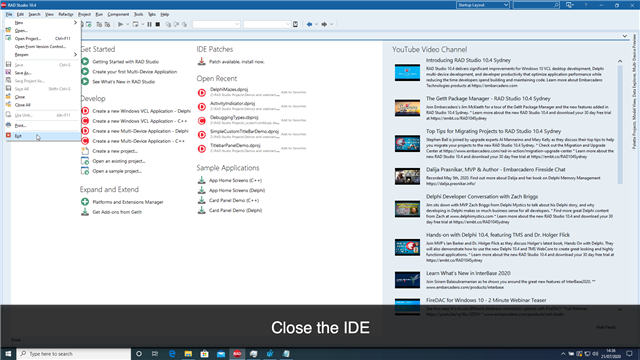Open the back arrow history dropdown
Viewport: 640px width, 360px height.
coord(316,24)
